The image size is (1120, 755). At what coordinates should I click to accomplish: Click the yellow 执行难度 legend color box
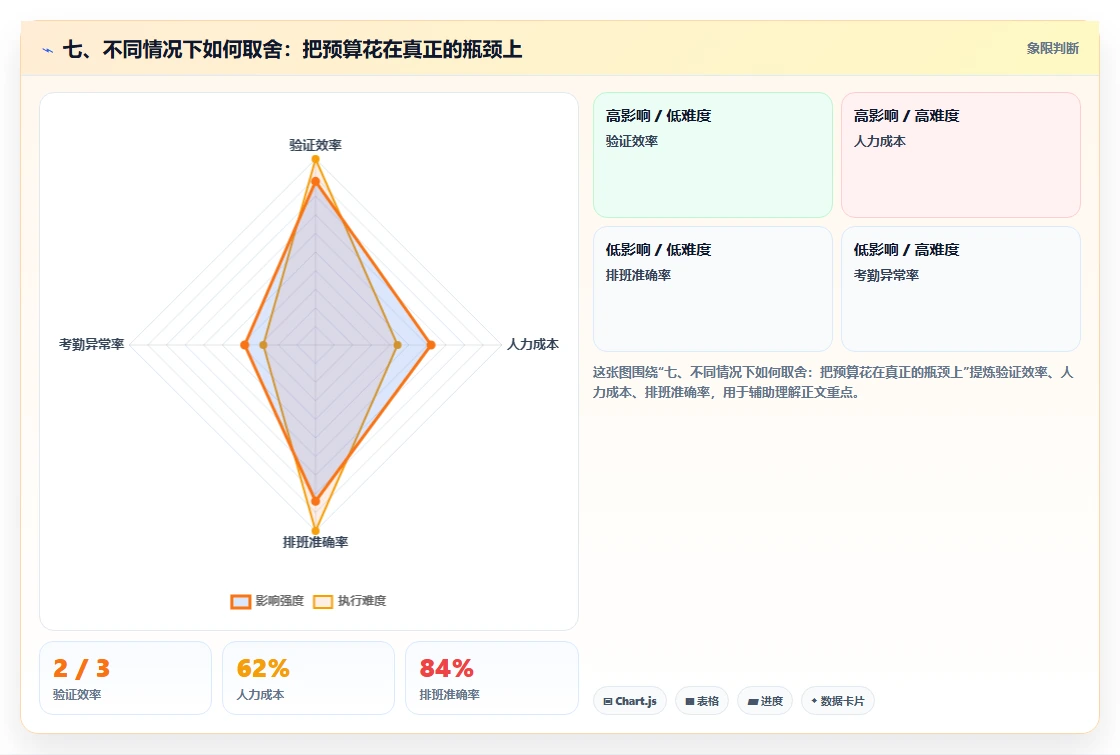323,601
